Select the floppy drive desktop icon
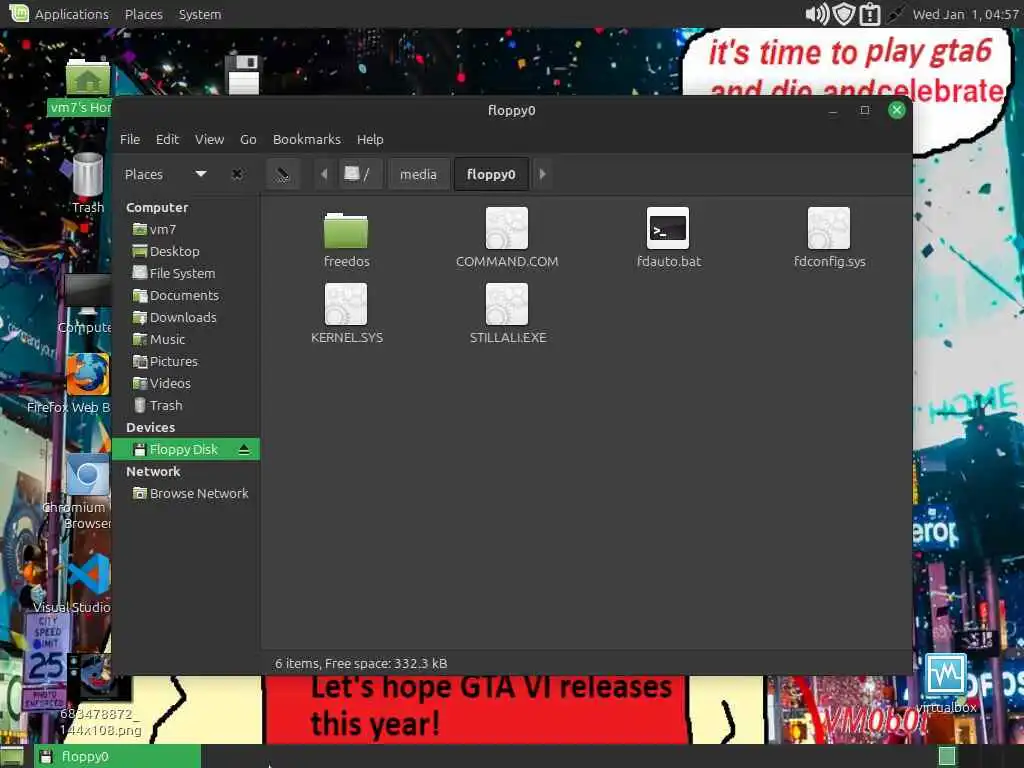Image resolution: width=1024 pixels, height=768 pixels. 243,75
